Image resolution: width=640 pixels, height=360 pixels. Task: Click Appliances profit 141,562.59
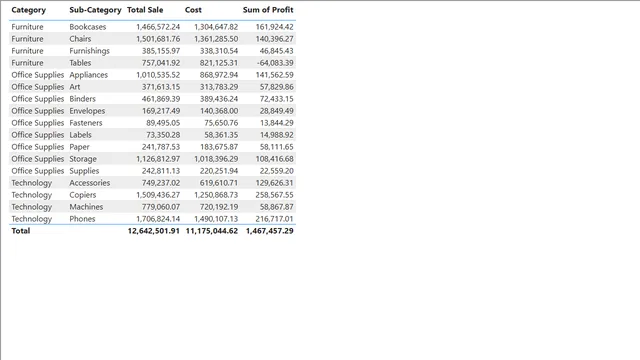pyautogui.click(x=274, y=75)
